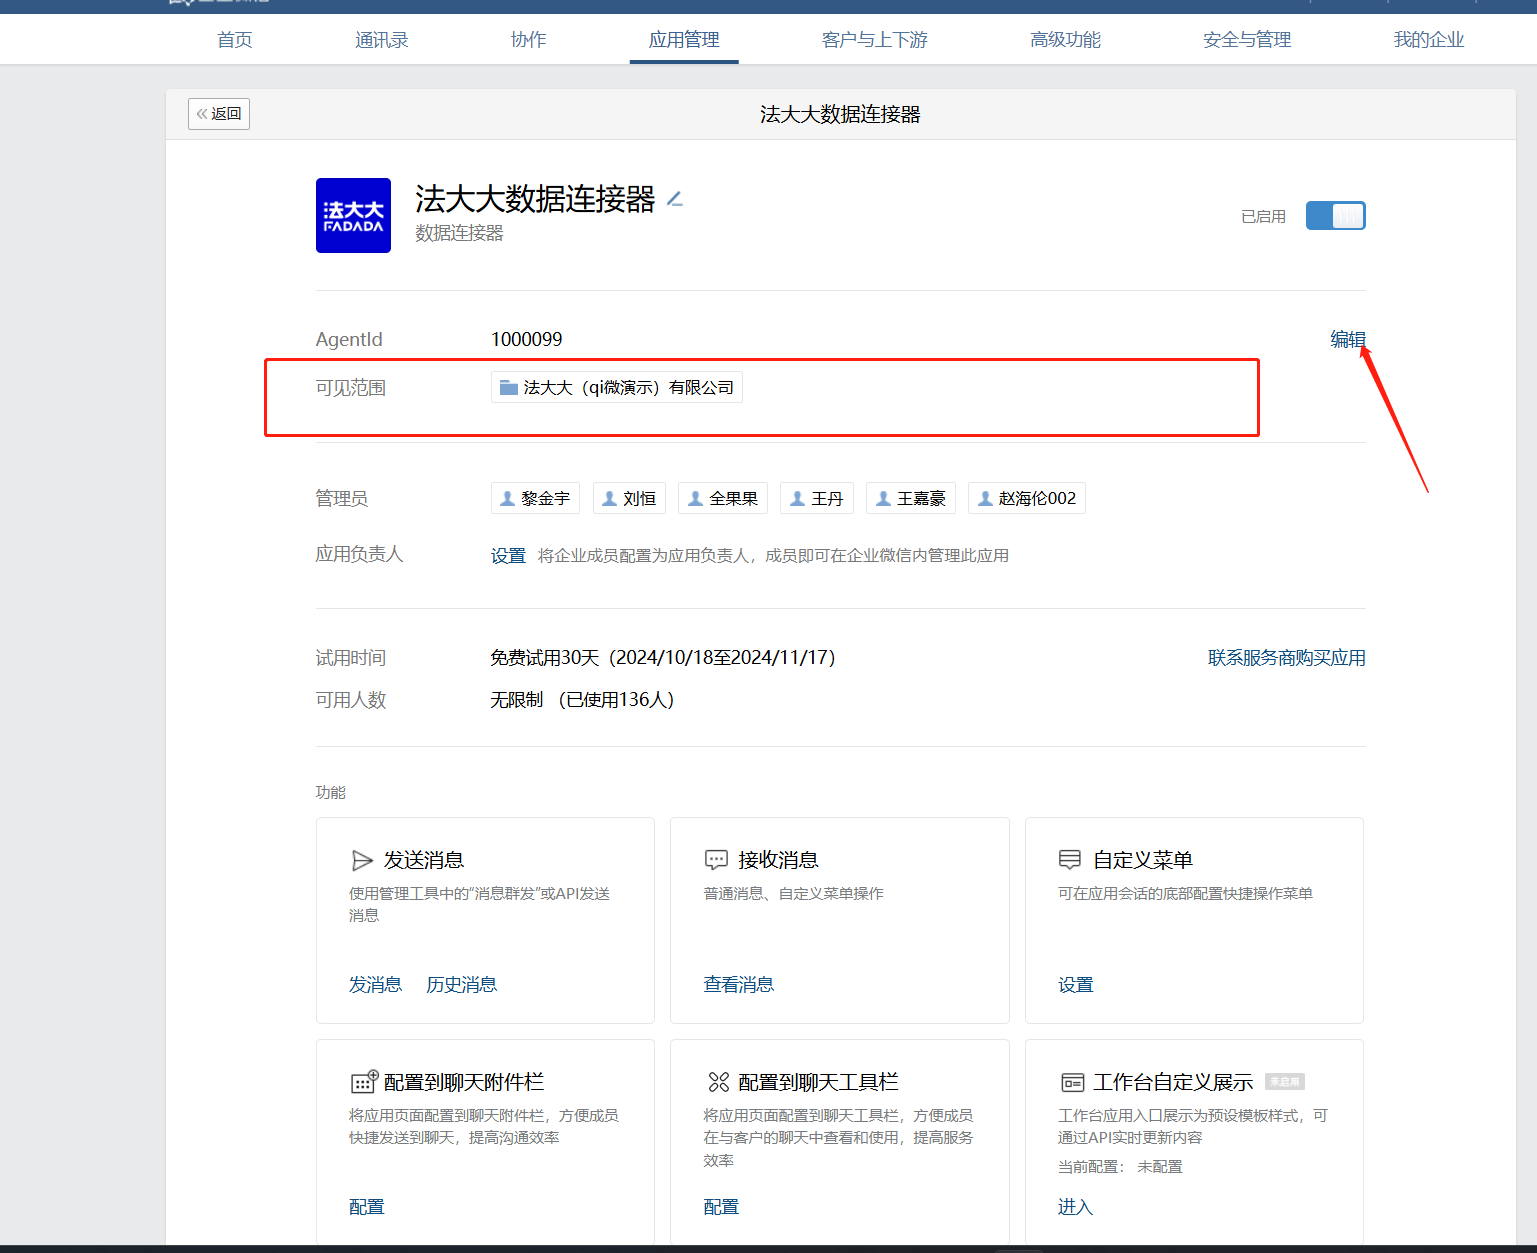The width and height of the screenshot is (1537, 1253).
Task: Open the 首页 tab
Action: 235,40
